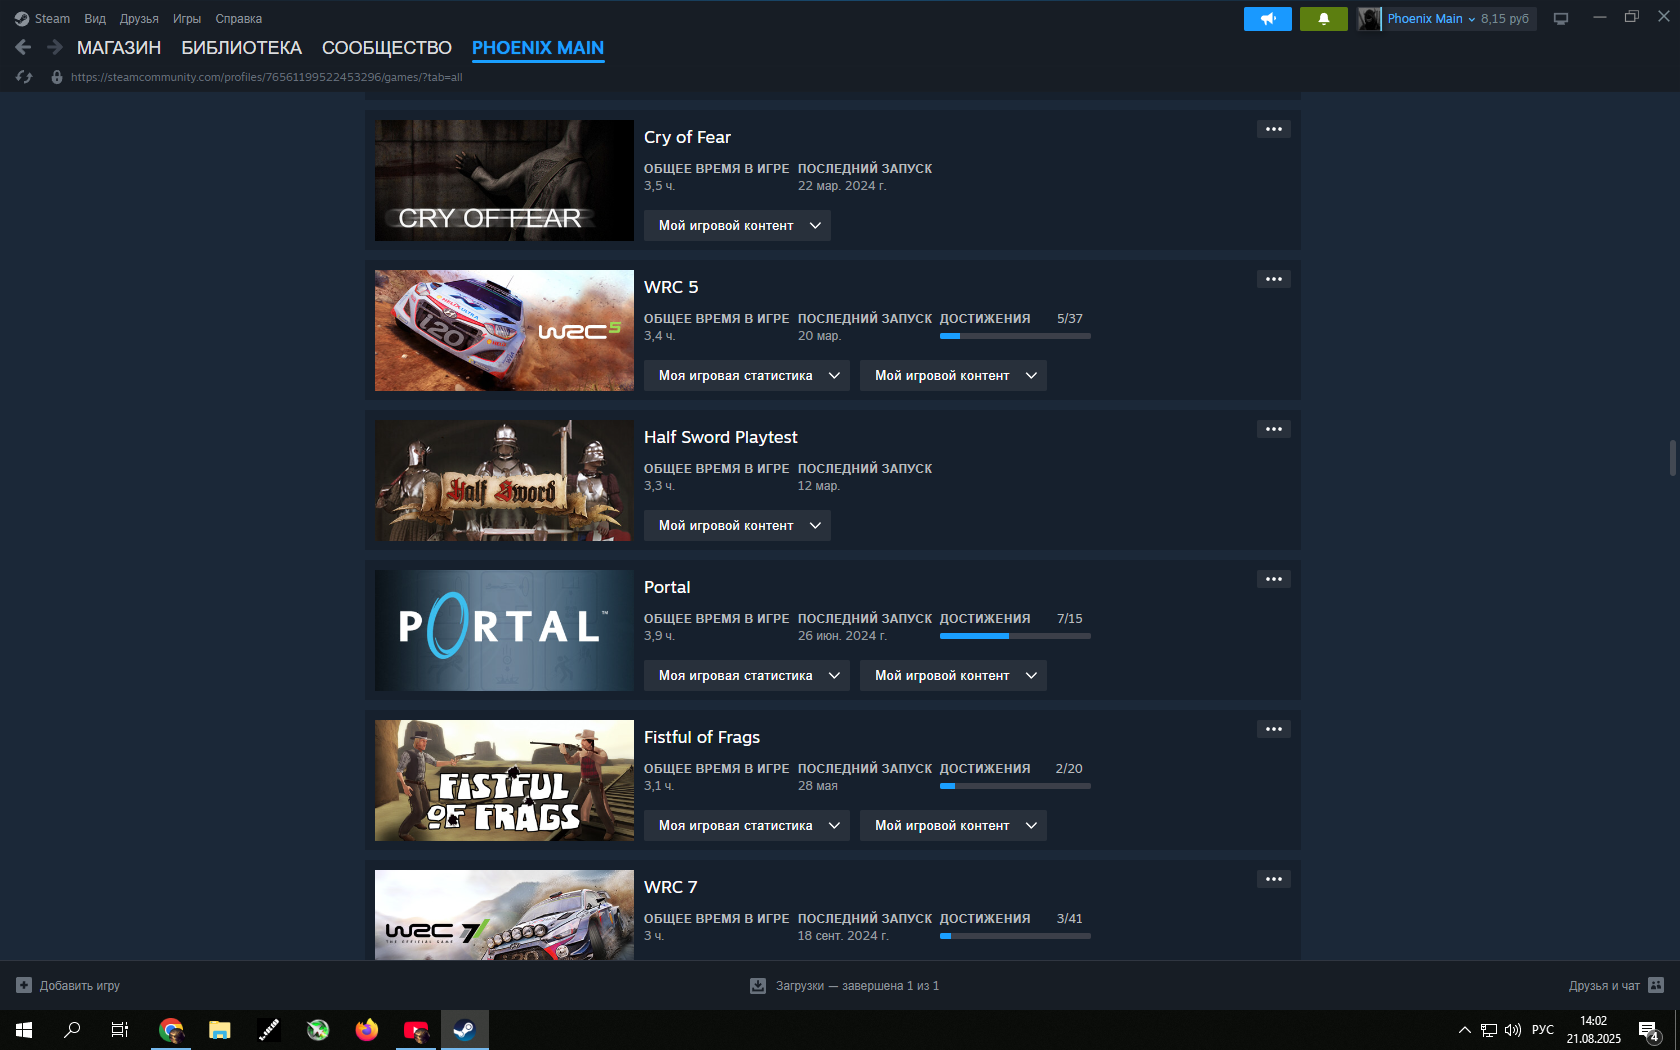Screen dimensions: 1680x1050
Task: Open the Вид menu
Action: coord(95,19)
